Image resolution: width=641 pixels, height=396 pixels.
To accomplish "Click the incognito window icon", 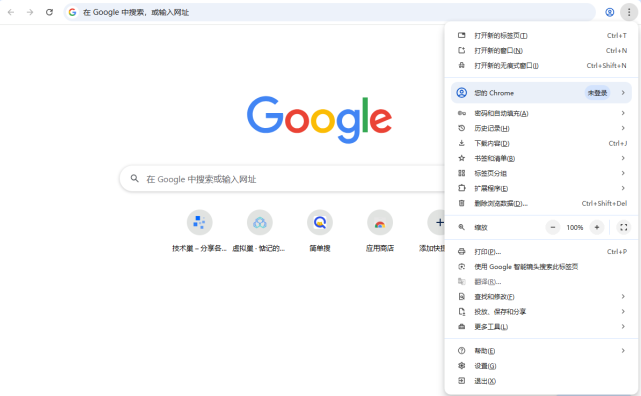I will pos(462,65).
